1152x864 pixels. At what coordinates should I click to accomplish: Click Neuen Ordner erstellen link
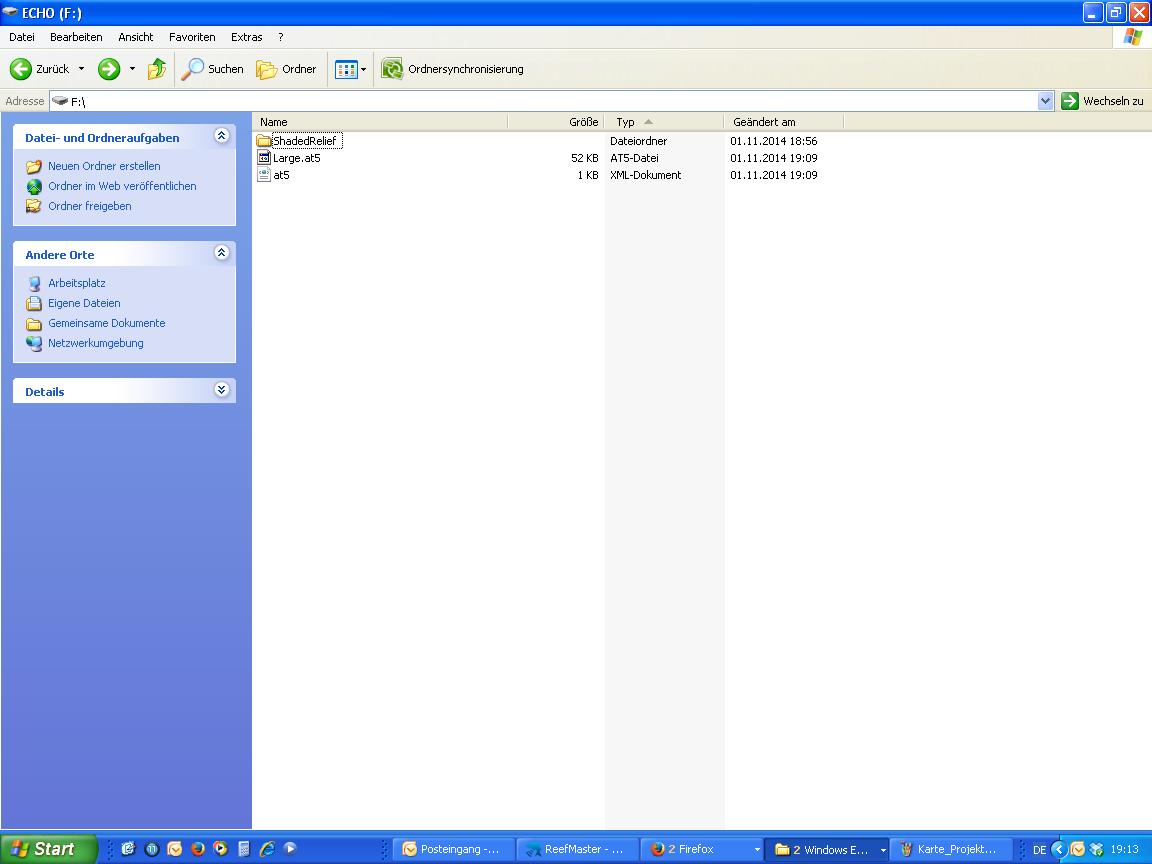[104, 166]
